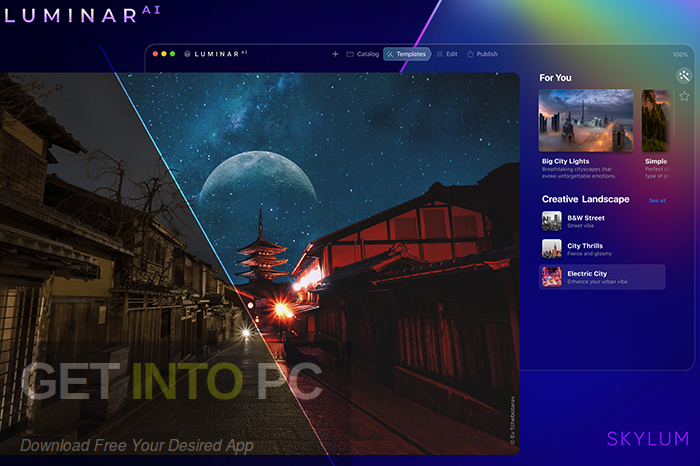
Task: Click the Electric City thumbnail icon
Action: [x=552, y=277]
